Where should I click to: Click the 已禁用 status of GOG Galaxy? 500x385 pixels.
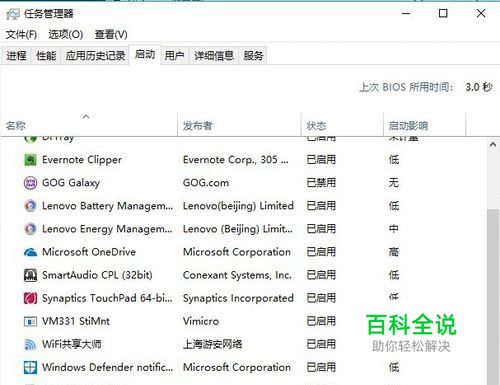pos(321,183)
